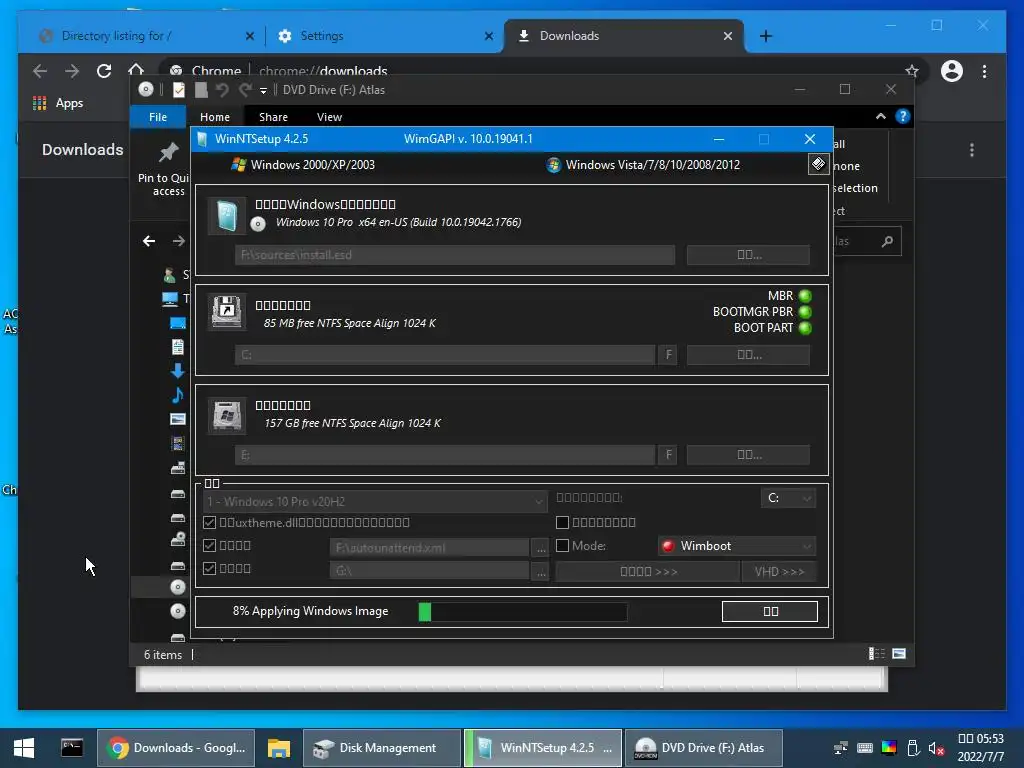Toggle the drivers checkbox beside G:\ path
Screen dimensions: 1024x768
[x=209, y=568]
